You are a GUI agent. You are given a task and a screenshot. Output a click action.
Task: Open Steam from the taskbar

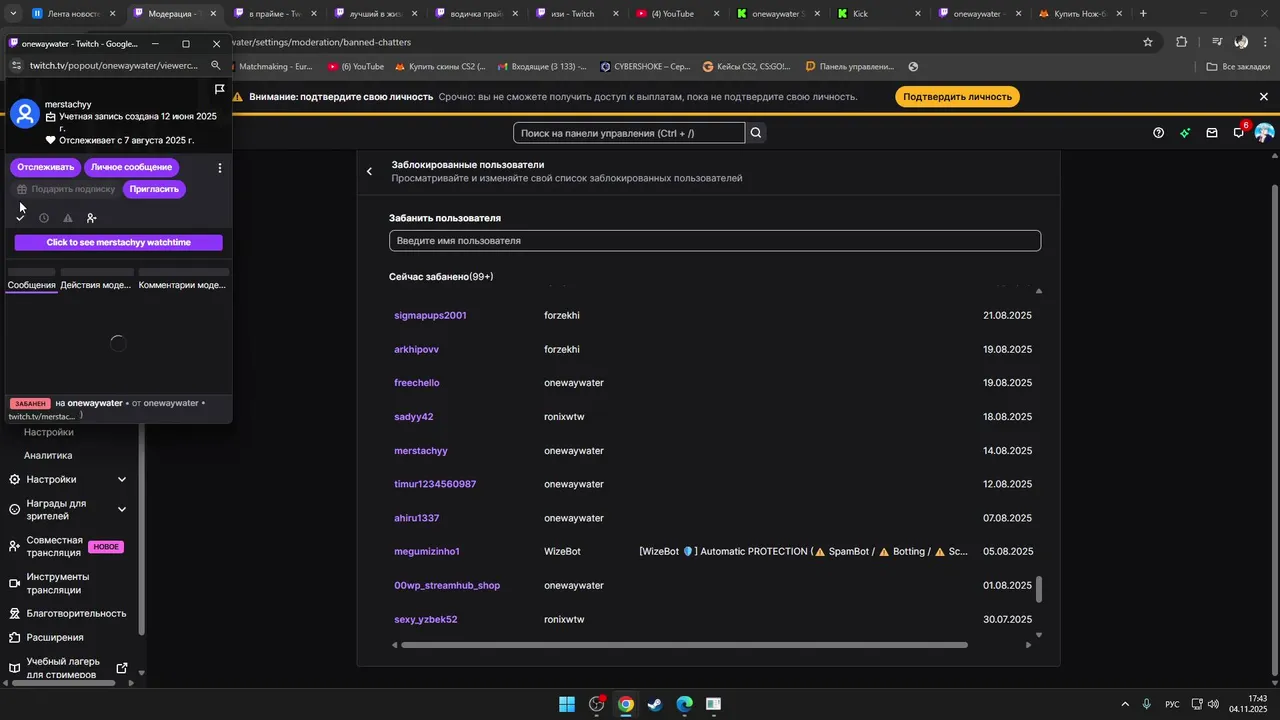(655, 704)
